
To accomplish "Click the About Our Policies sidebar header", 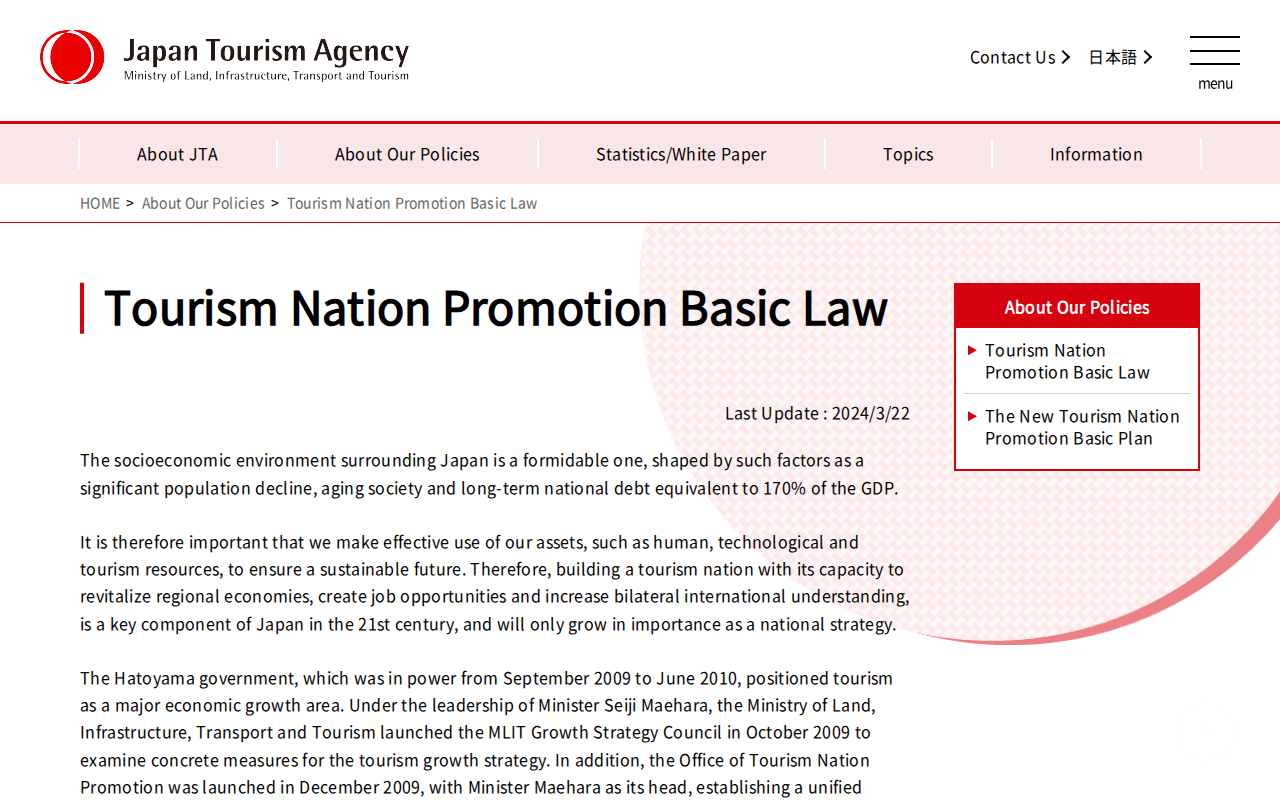I will (1077, 307).
